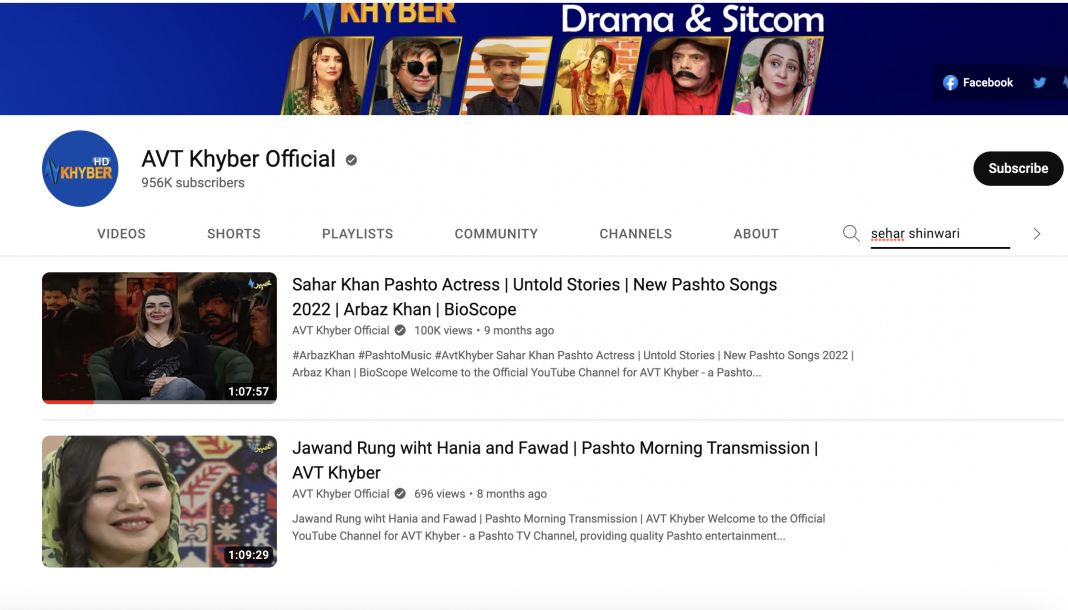Click verified checkmark under Jawand Rung video
Viewport: 1068px width, 610px height.
400,494
